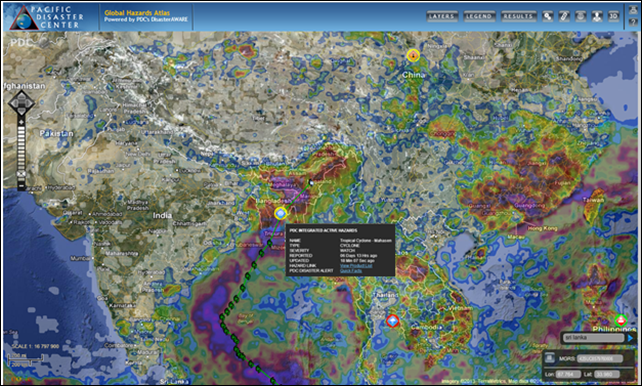
Task: Click the user profile icon
Action: click(597, 16)
